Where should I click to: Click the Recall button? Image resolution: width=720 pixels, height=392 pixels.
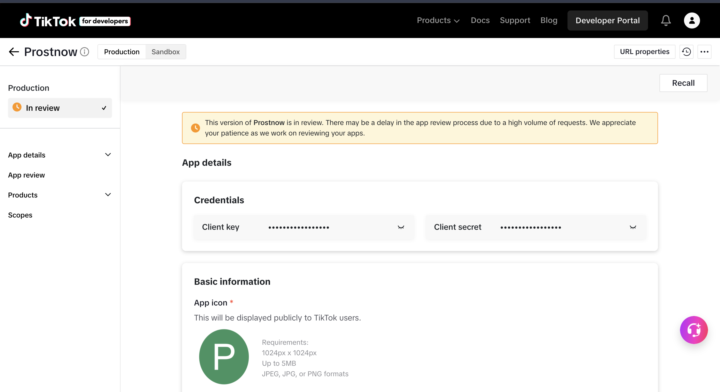(x=683, y=83)
